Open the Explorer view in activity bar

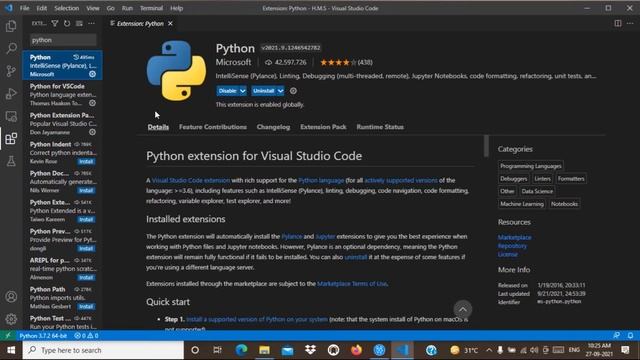point(11,26)
